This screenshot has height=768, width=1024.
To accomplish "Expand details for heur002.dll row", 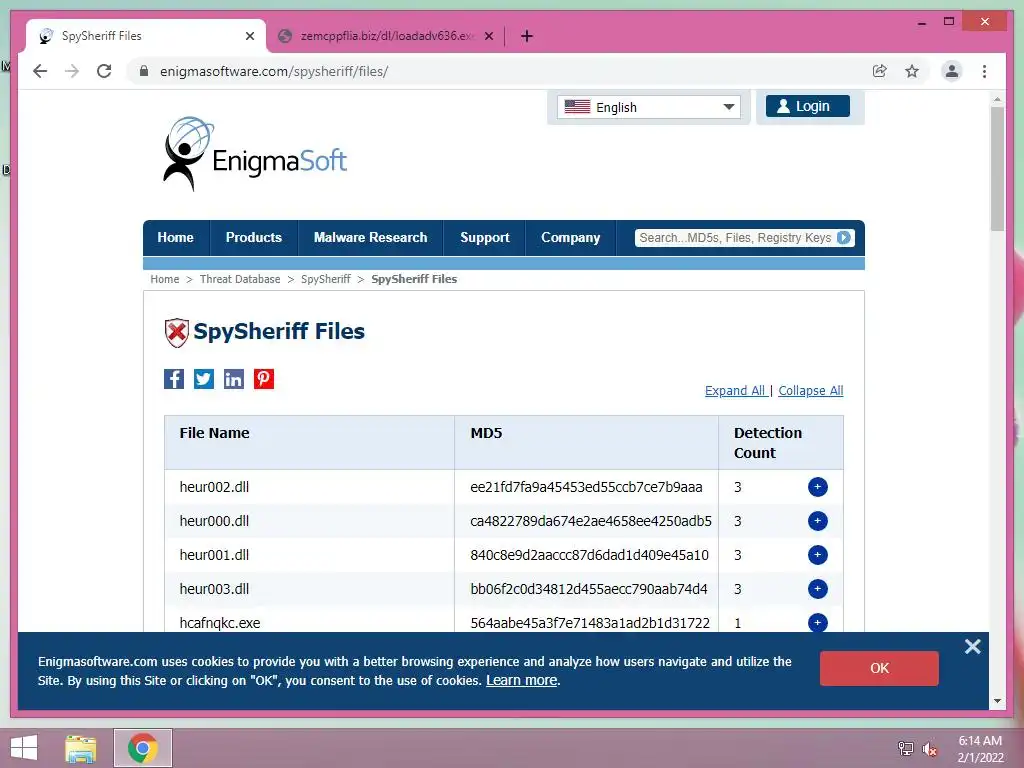I will tap(818, 487).
